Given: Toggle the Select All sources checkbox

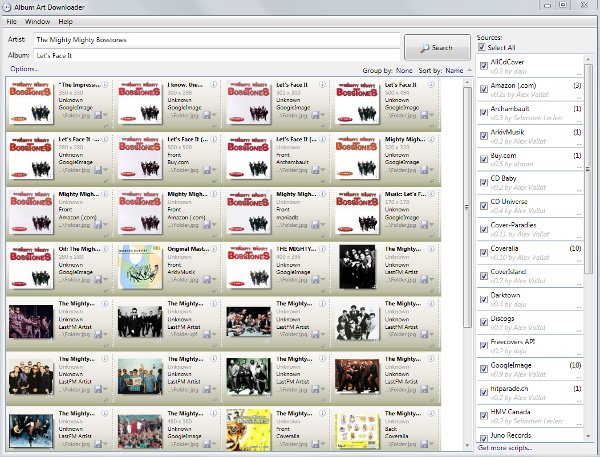Looking at the screenshot, I should tap(482, 47).
